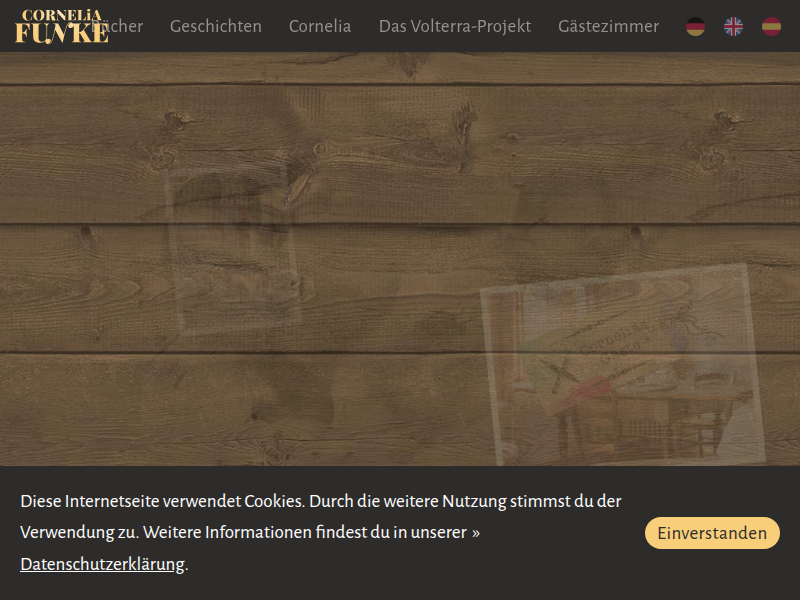Open the Bücher menu item
The image size is (800, 600).
click(125, 26)
